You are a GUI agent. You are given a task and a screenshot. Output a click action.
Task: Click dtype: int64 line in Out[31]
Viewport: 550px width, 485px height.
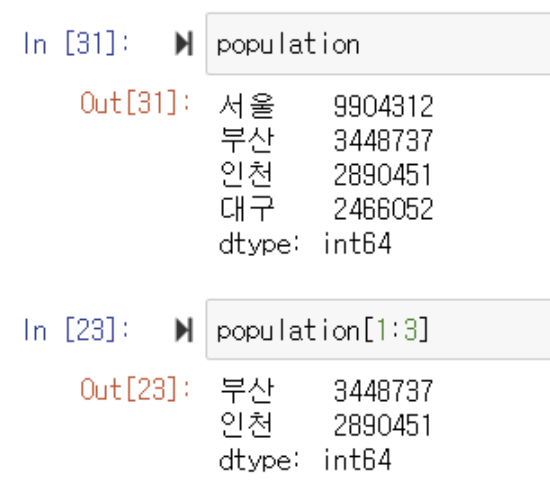point(305,243)
